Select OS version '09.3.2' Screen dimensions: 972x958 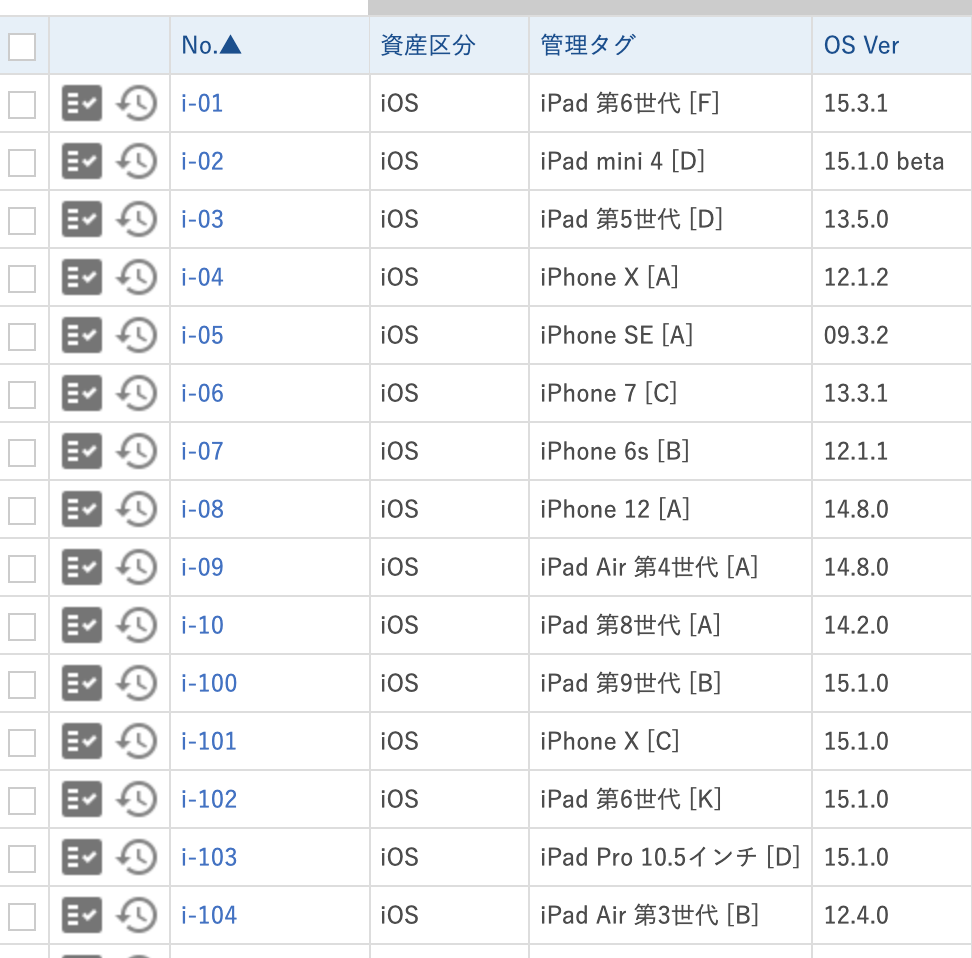click(855, 335)
